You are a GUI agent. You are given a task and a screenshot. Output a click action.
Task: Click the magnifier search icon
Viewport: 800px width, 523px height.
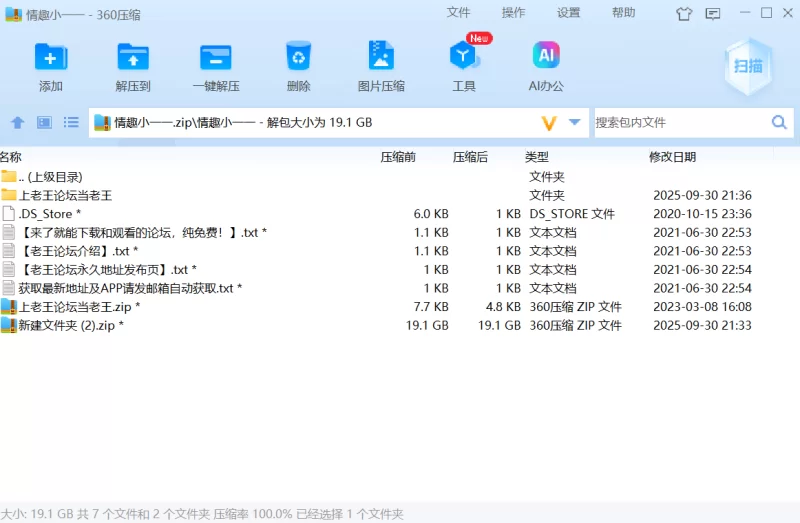[779, 123]
